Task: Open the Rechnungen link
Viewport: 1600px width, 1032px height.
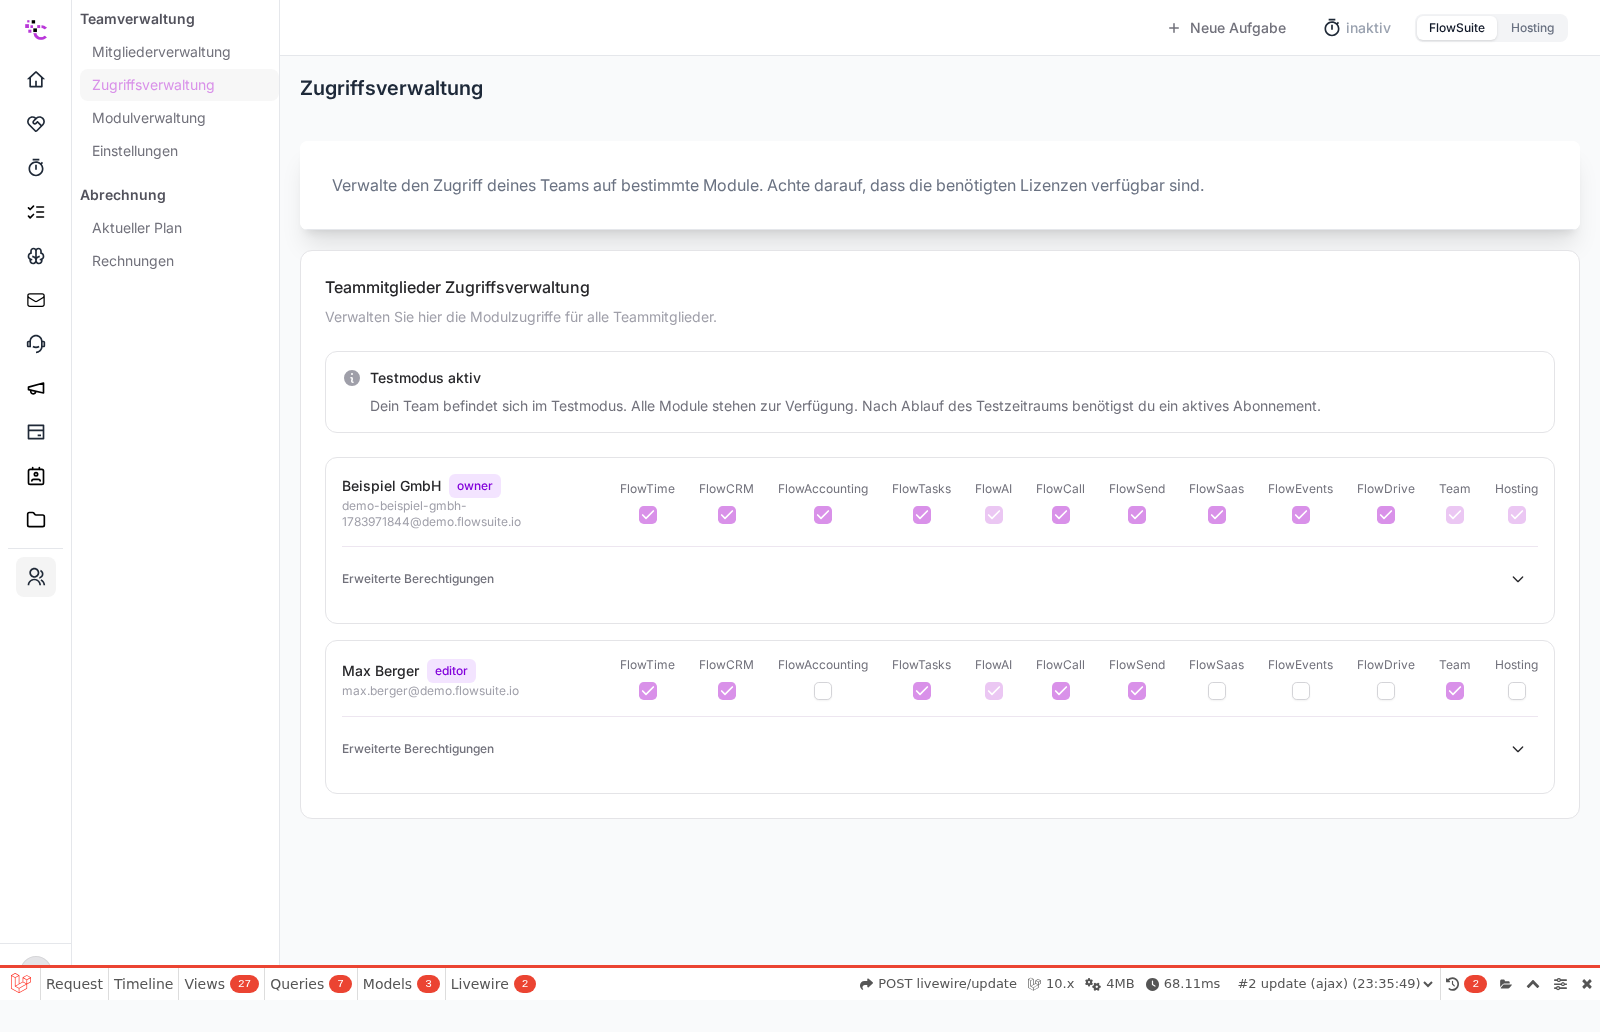Action: 133,261
